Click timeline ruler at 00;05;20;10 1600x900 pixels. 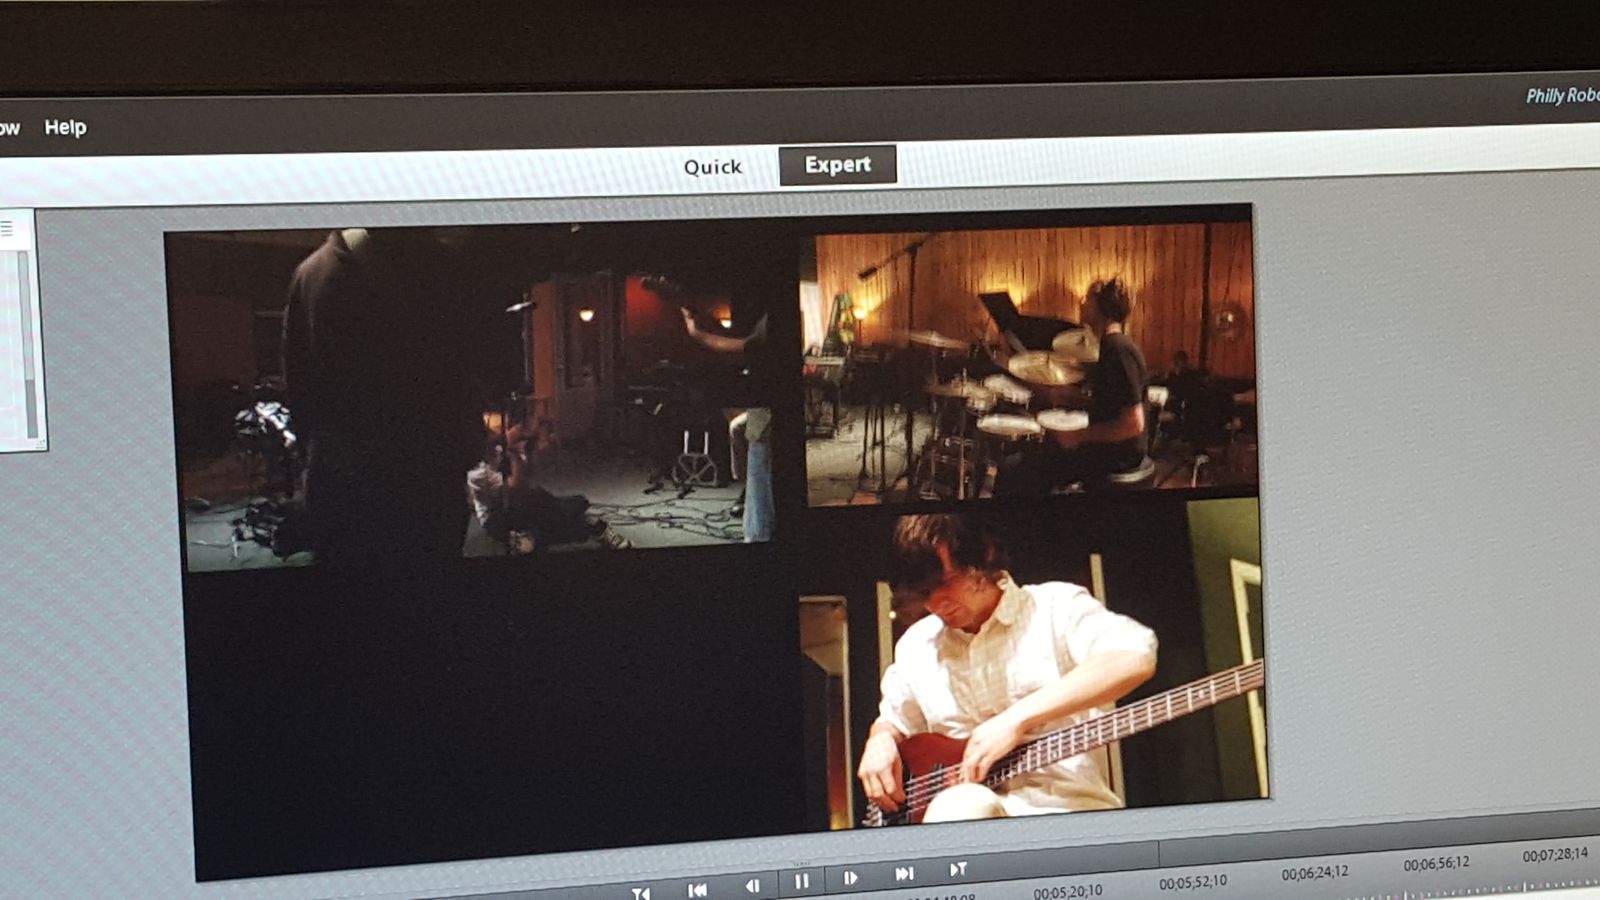[1067, 891]
